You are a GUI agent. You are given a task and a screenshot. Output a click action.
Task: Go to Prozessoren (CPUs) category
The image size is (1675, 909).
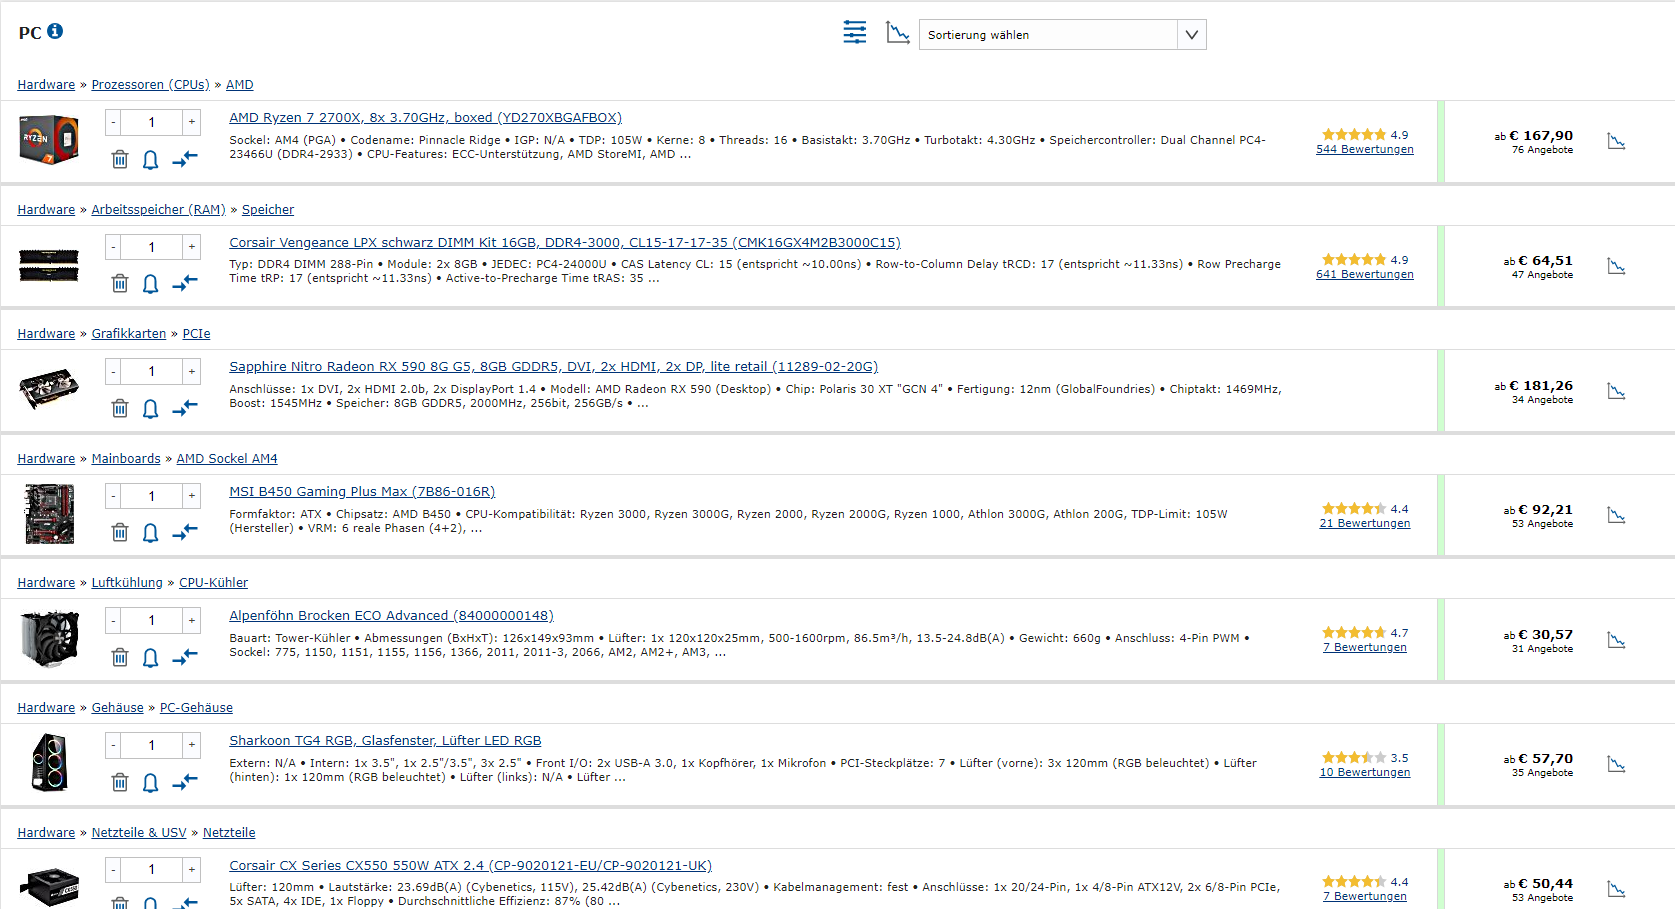point(151,85)
